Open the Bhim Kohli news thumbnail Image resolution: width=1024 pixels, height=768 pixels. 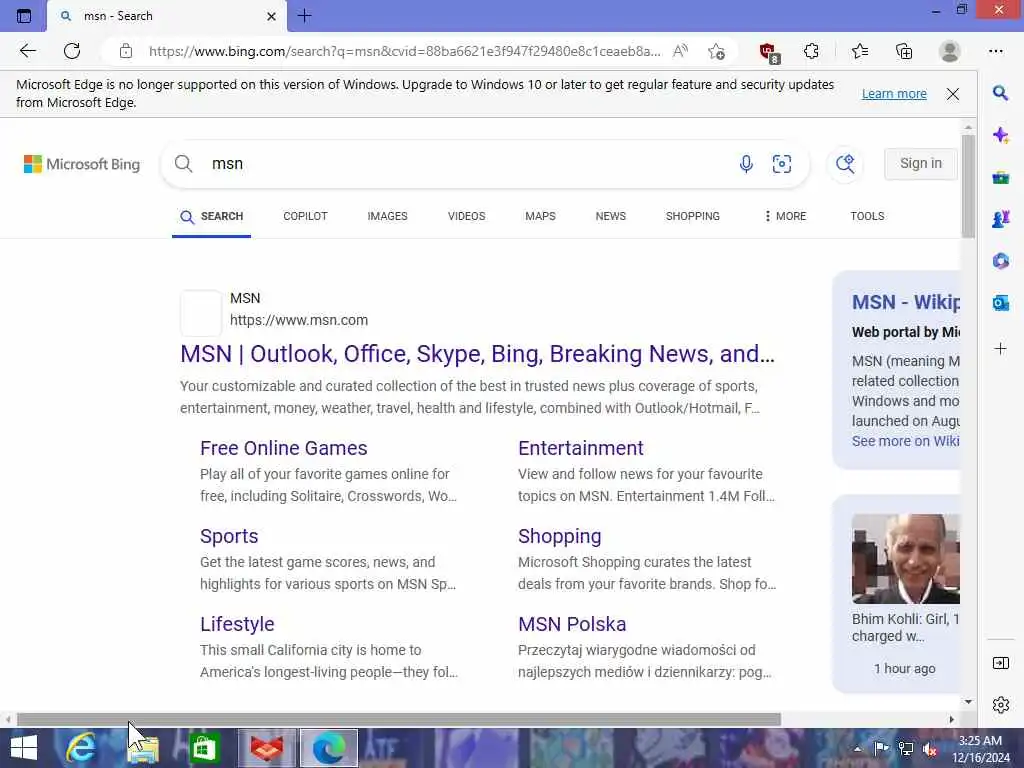coord(906,558)
